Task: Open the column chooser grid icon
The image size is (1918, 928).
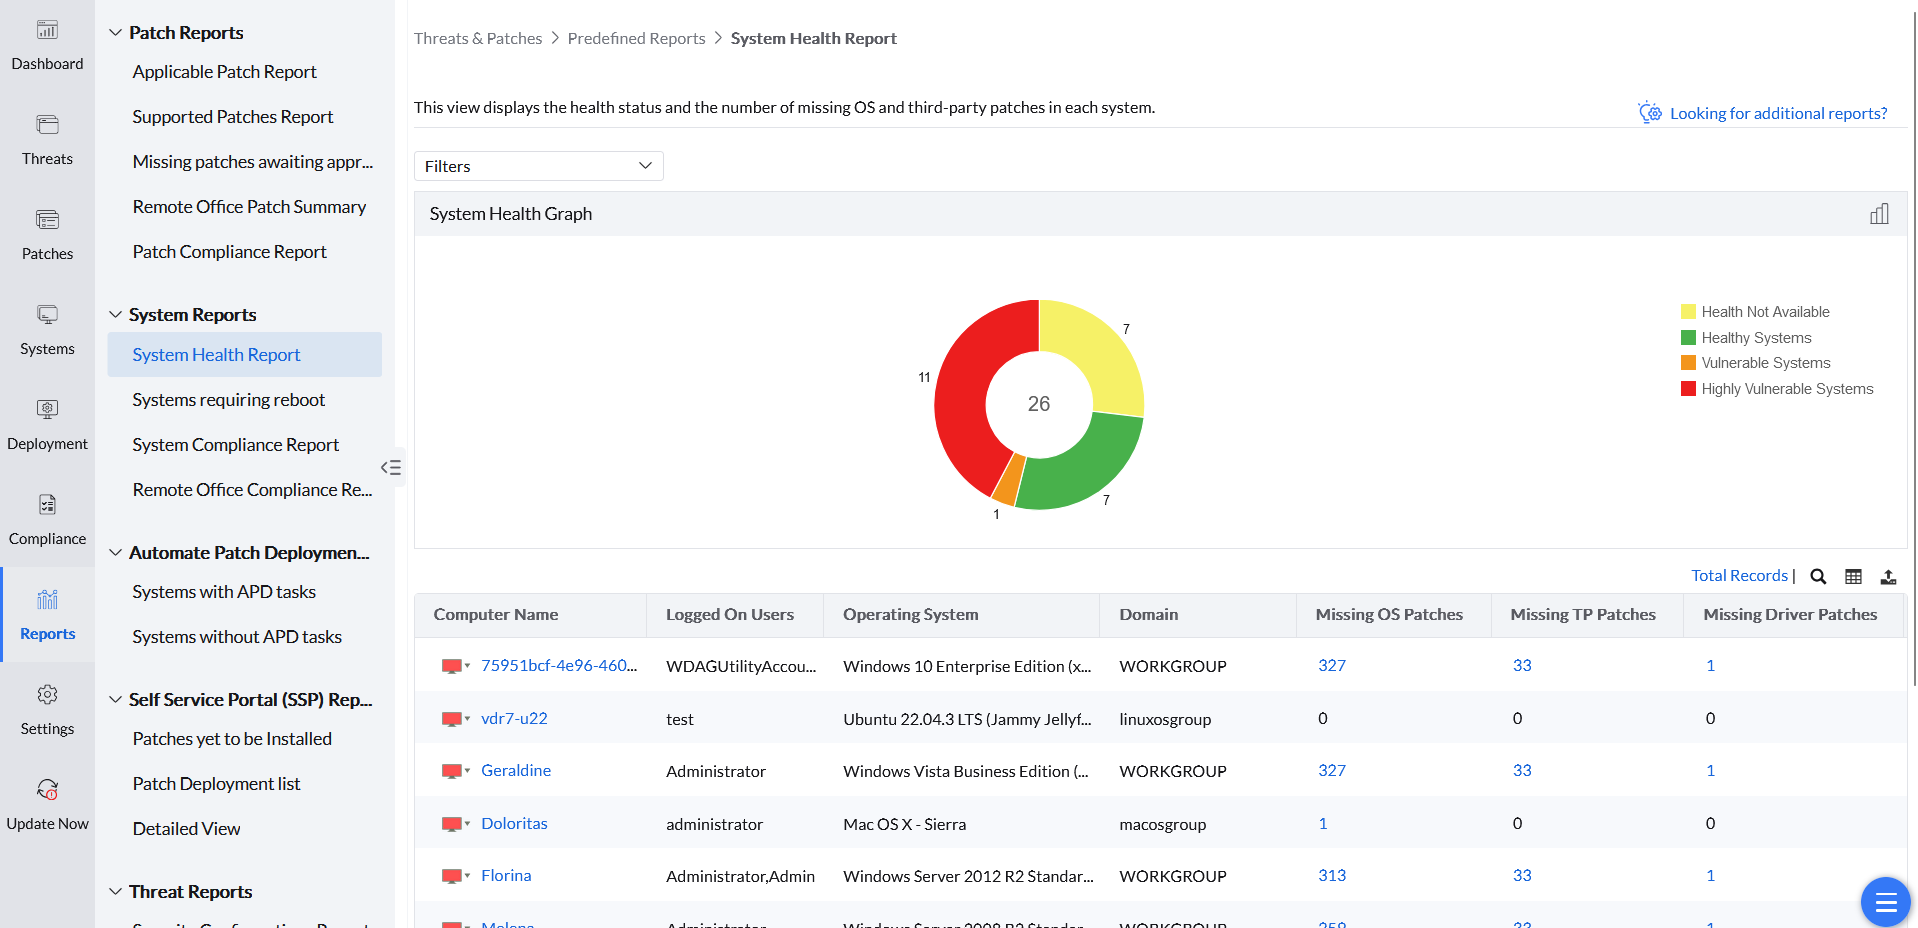Action: tap(1853, 577)
